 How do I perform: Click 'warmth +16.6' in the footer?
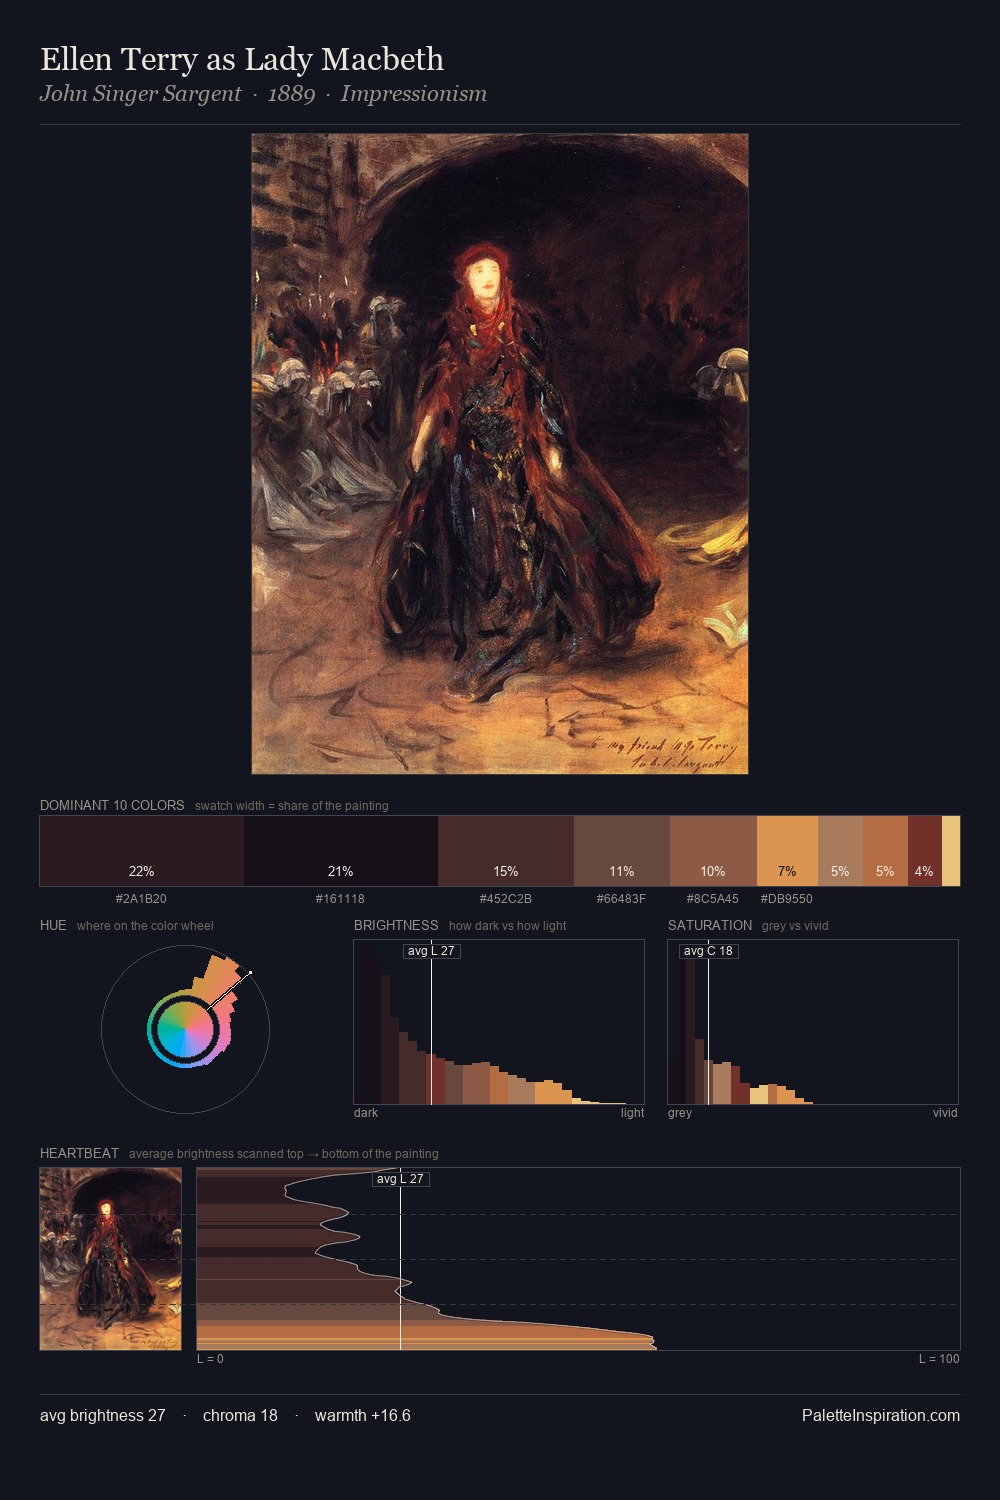point(363,1416)
